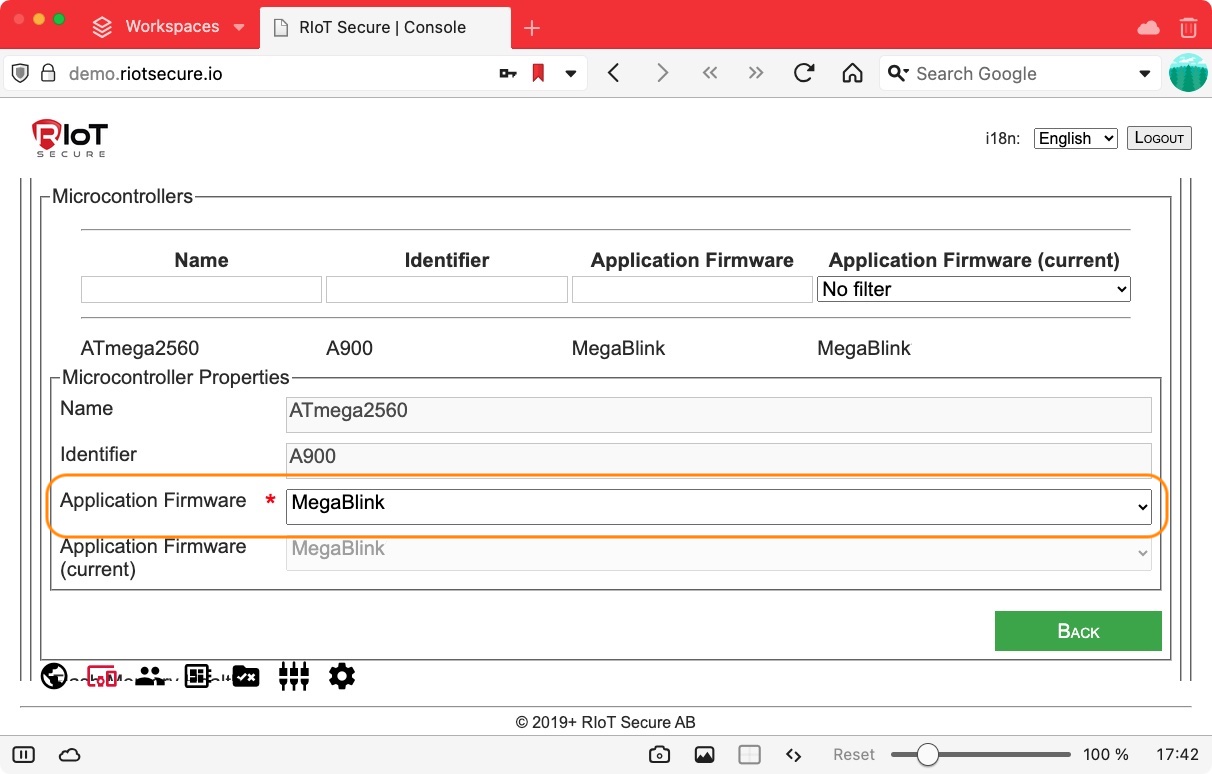Click the Logout button

pyautogui.click(x=1159, y=138)
